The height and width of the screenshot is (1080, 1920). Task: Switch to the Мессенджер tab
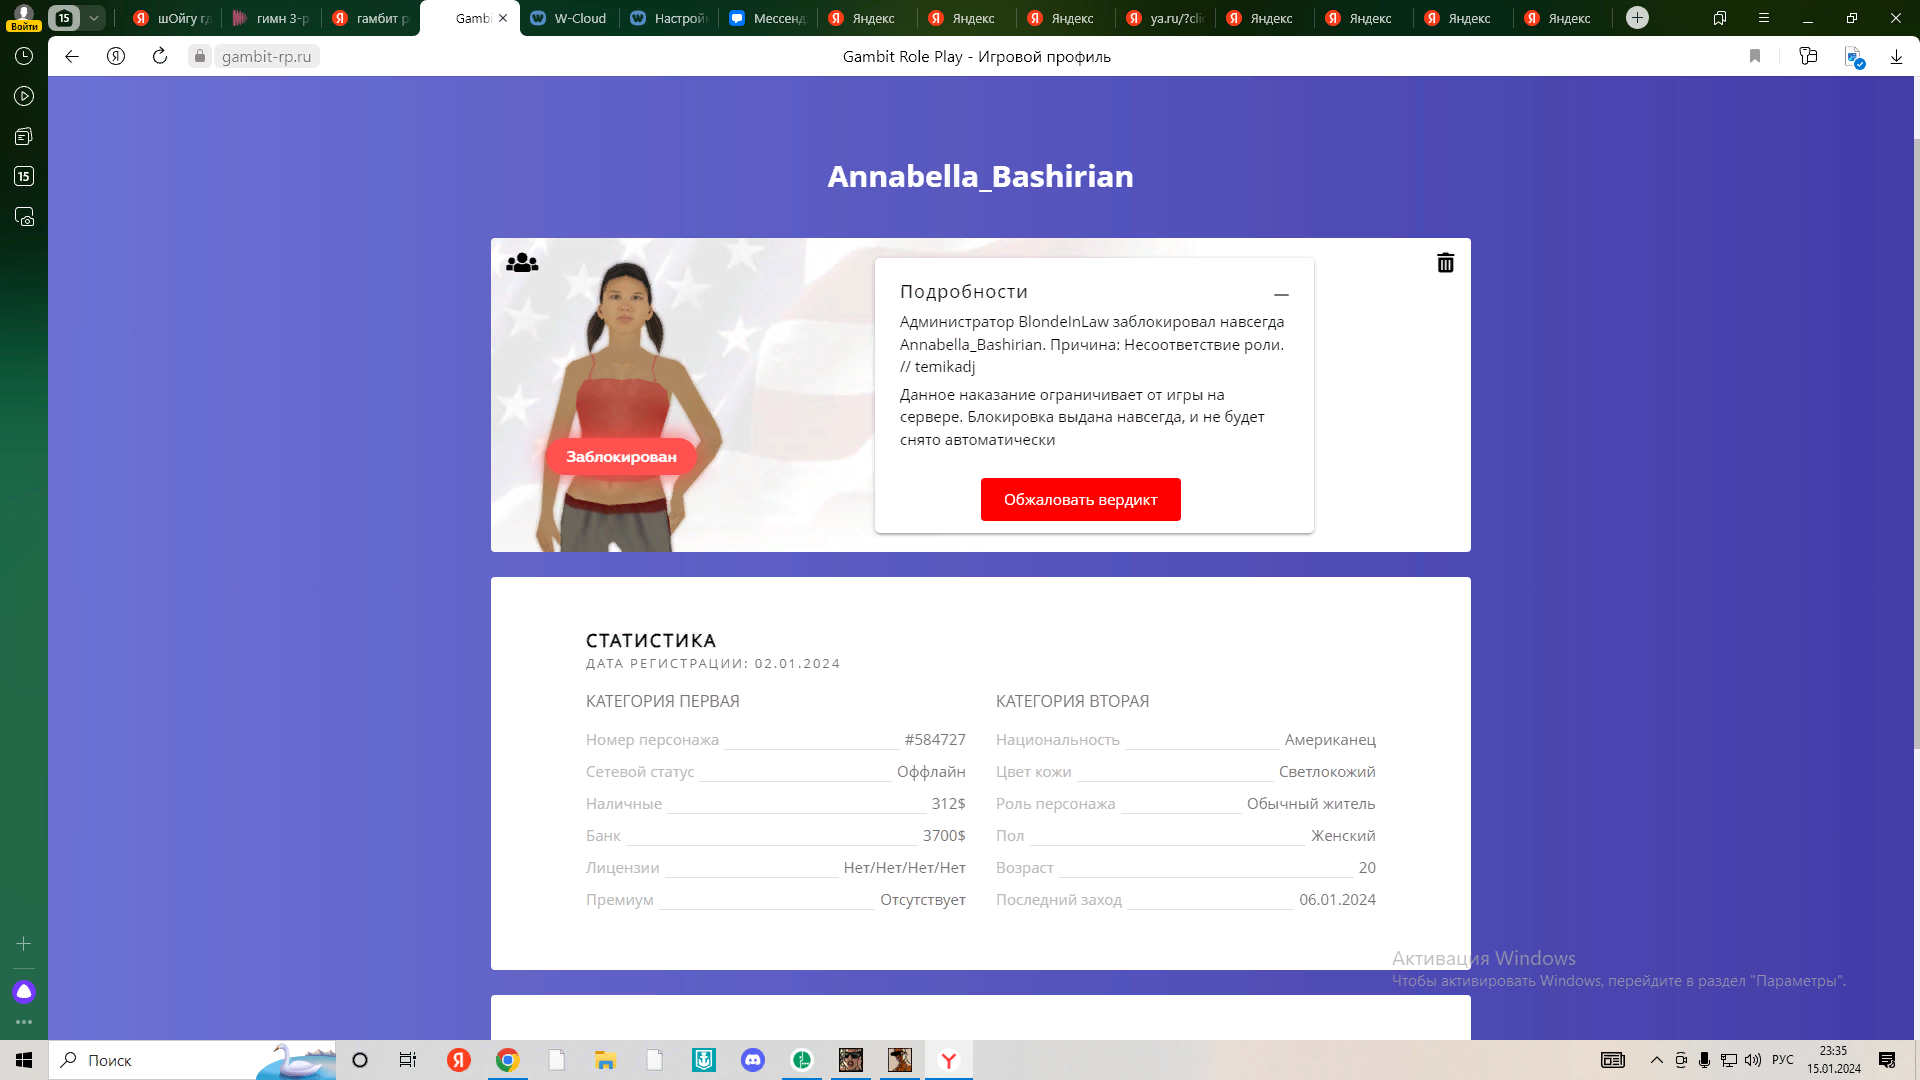tap(768, 18)
